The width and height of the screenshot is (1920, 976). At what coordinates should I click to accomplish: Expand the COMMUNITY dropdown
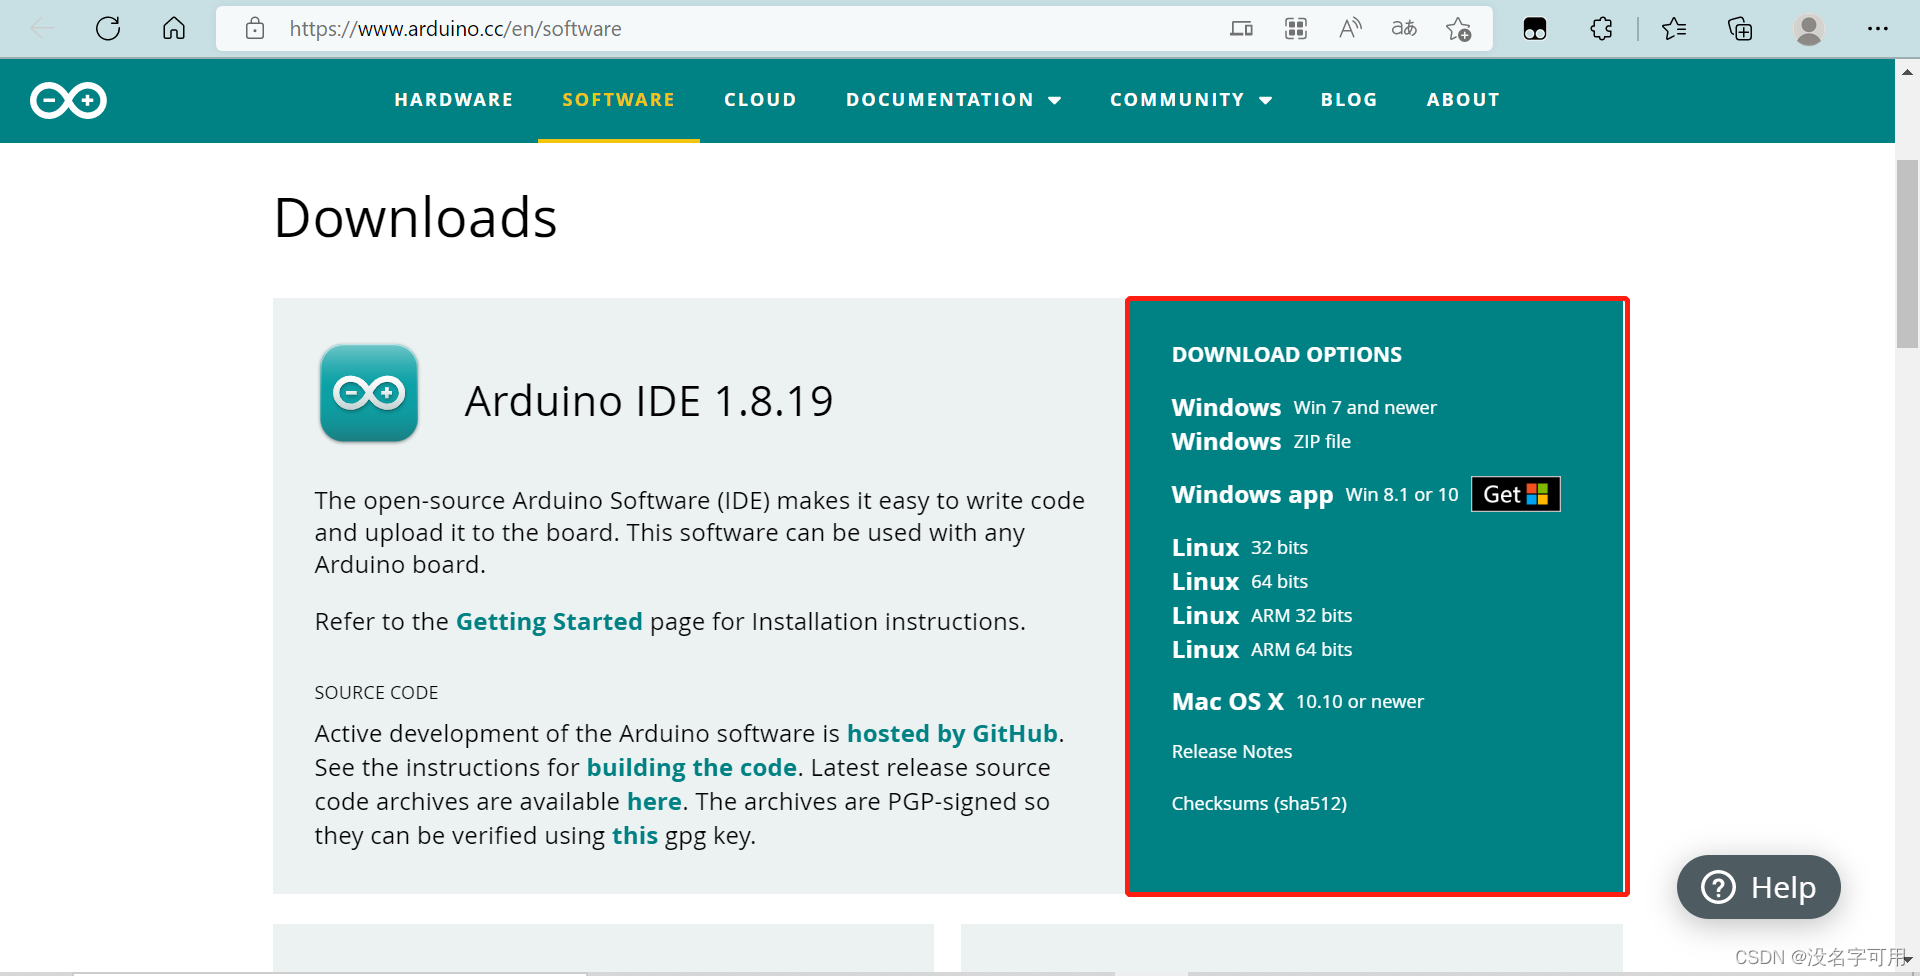1191,100
